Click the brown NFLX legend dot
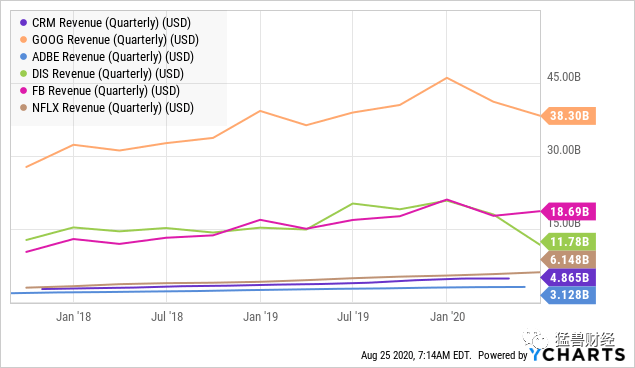This screenshot has height=368, width=635. click(23, 108)
